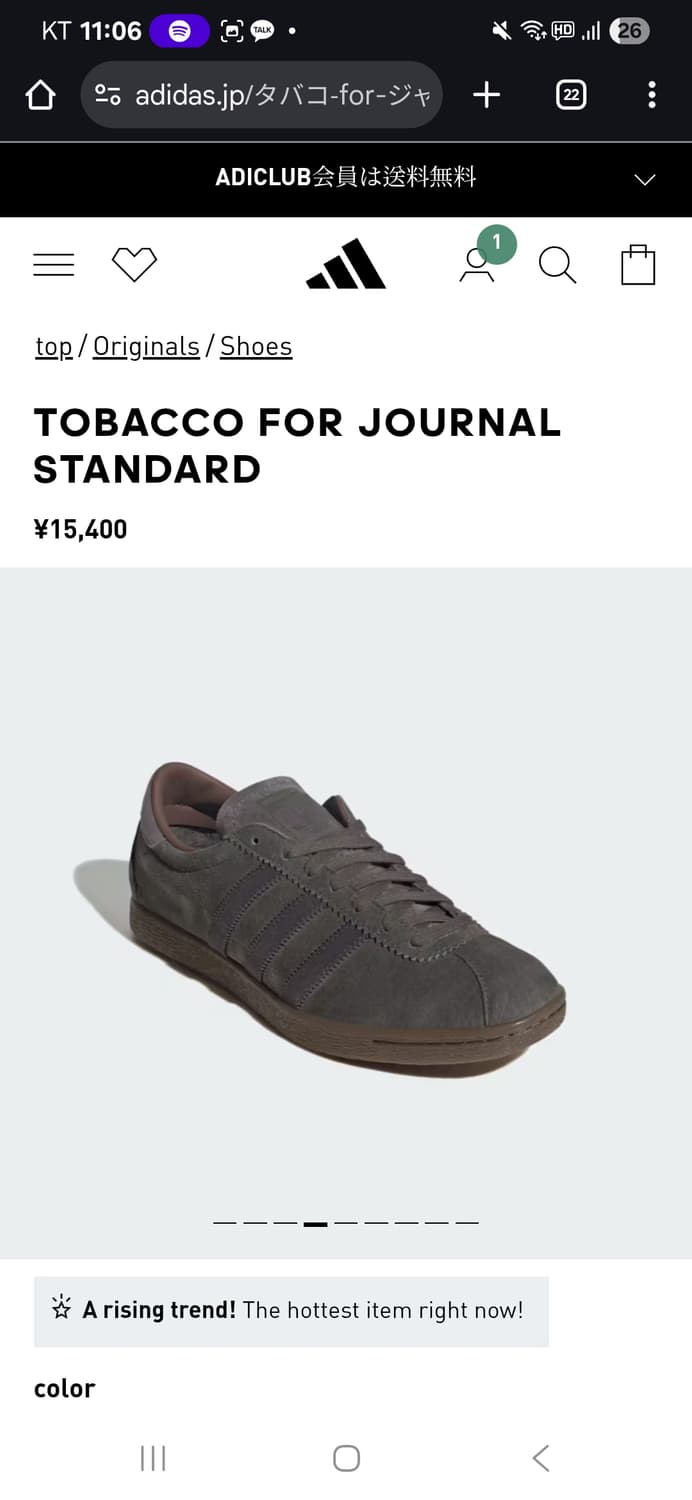The image size is (692, 1500).
Task: Tap the Android back navigation button
Action: click(x=541, y=1458)
